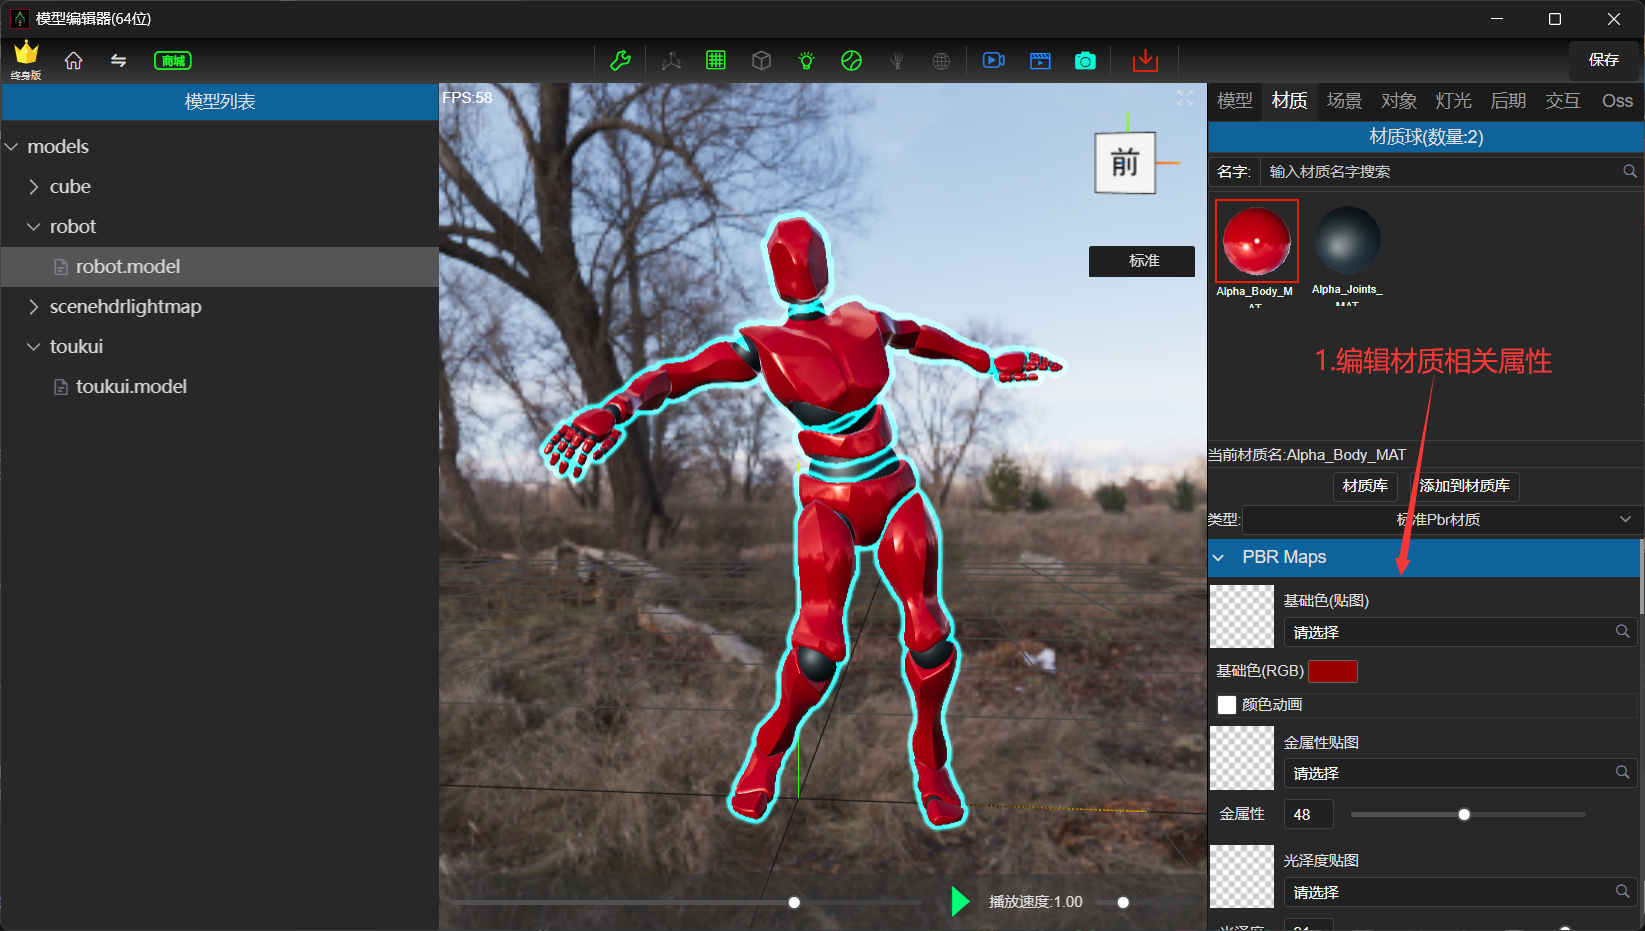This screenshot has height=931, width=1645.
Task: Click the swap arrows icon
Action: click(x=118, y=61)
